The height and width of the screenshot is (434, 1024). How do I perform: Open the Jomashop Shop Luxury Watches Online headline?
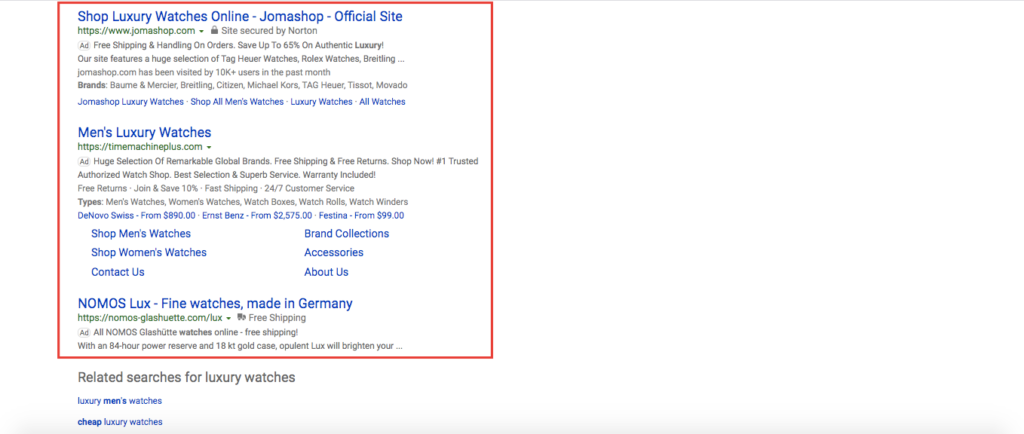[x=240, y=16]
